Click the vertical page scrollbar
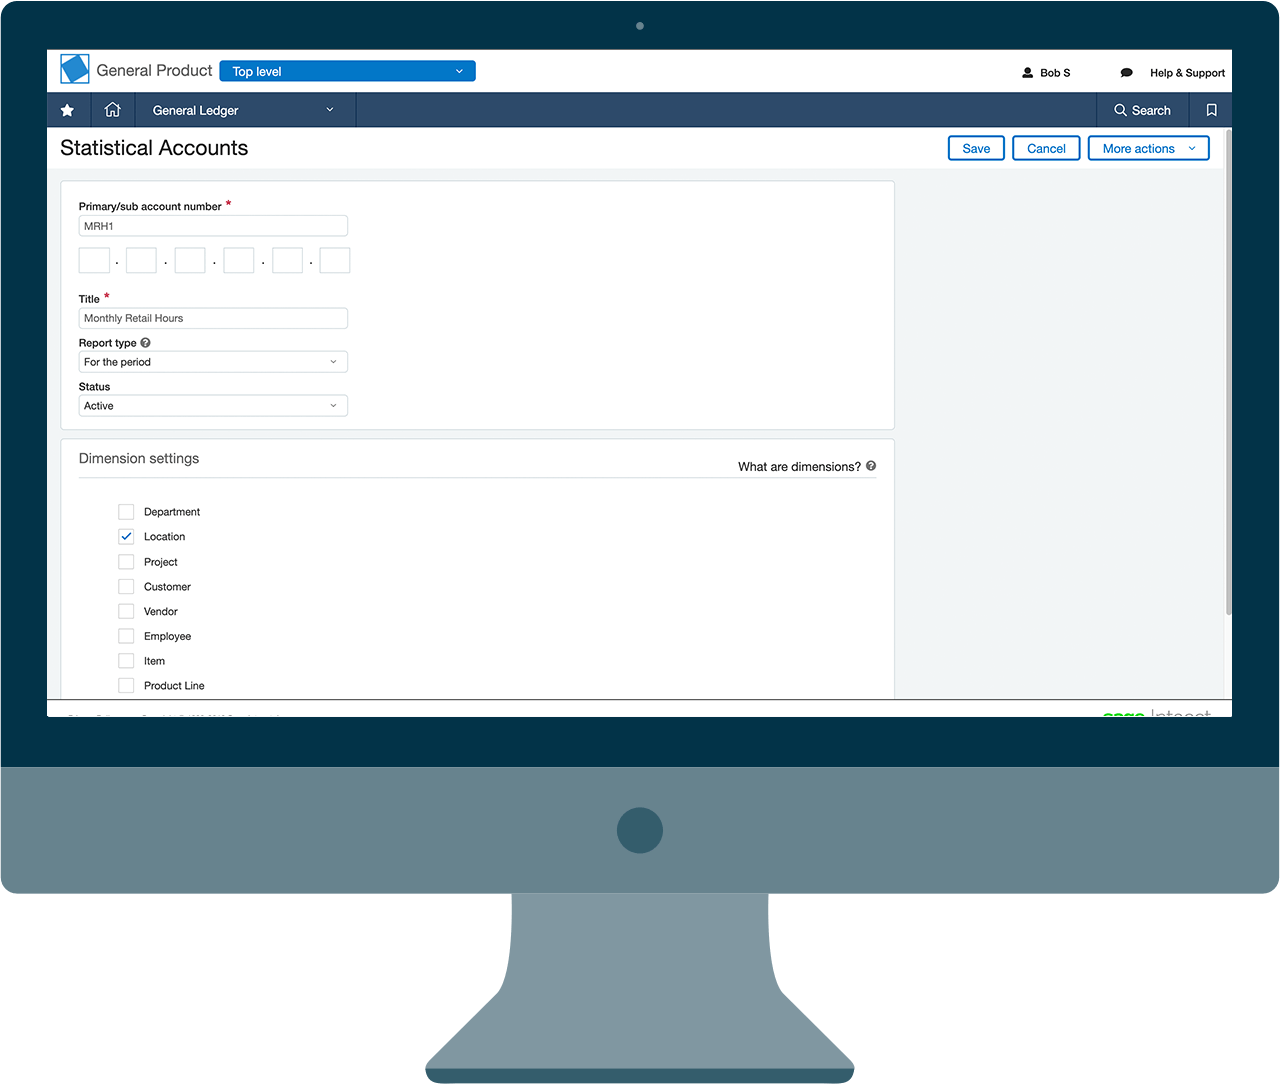This screenshot has height=1084, width=1280. coord(1228,372)
